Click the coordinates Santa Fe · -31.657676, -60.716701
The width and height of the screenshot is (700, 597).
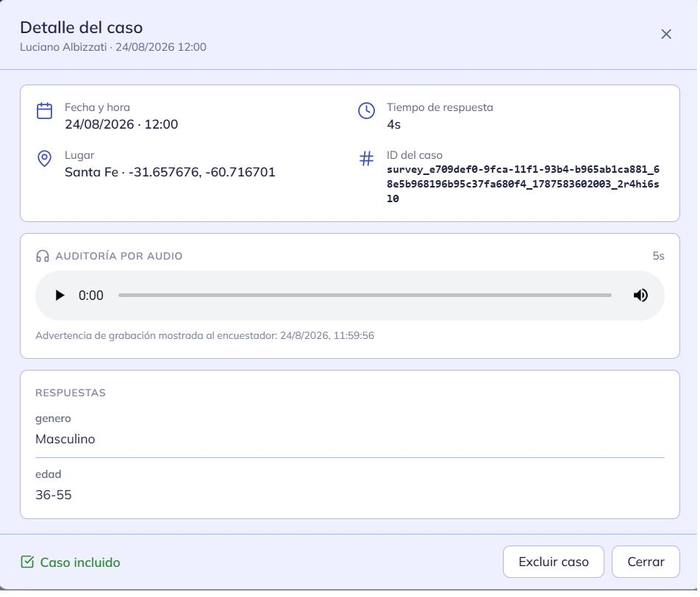(x=170, y=172)
